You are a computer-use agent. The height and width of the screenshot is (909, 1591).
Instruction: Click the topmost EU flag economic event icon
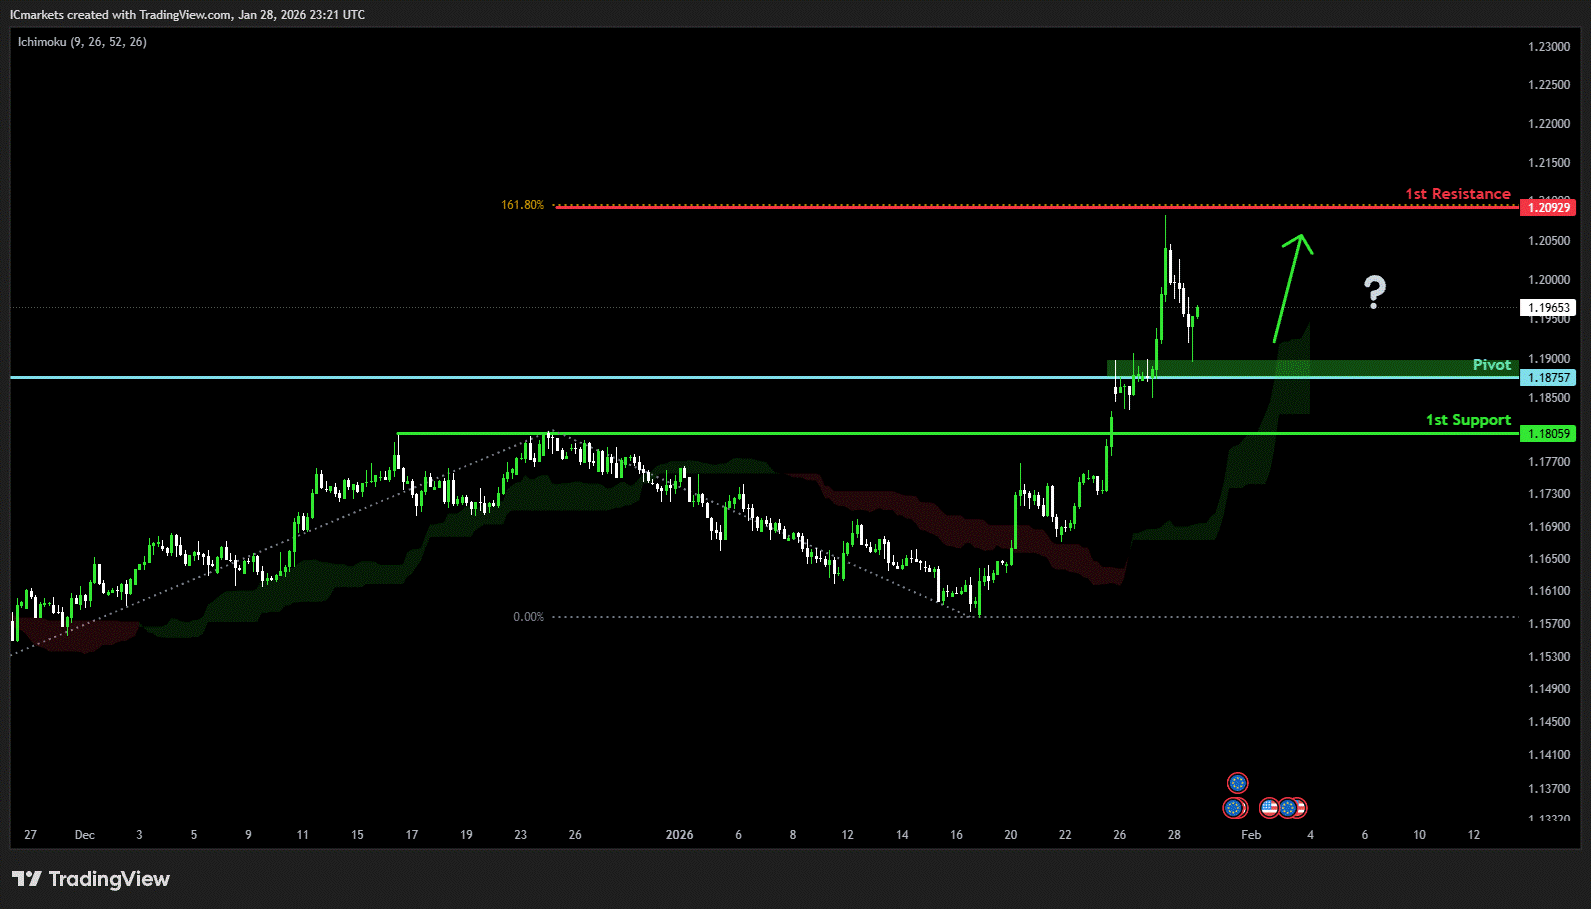(x=1237, y=782)
